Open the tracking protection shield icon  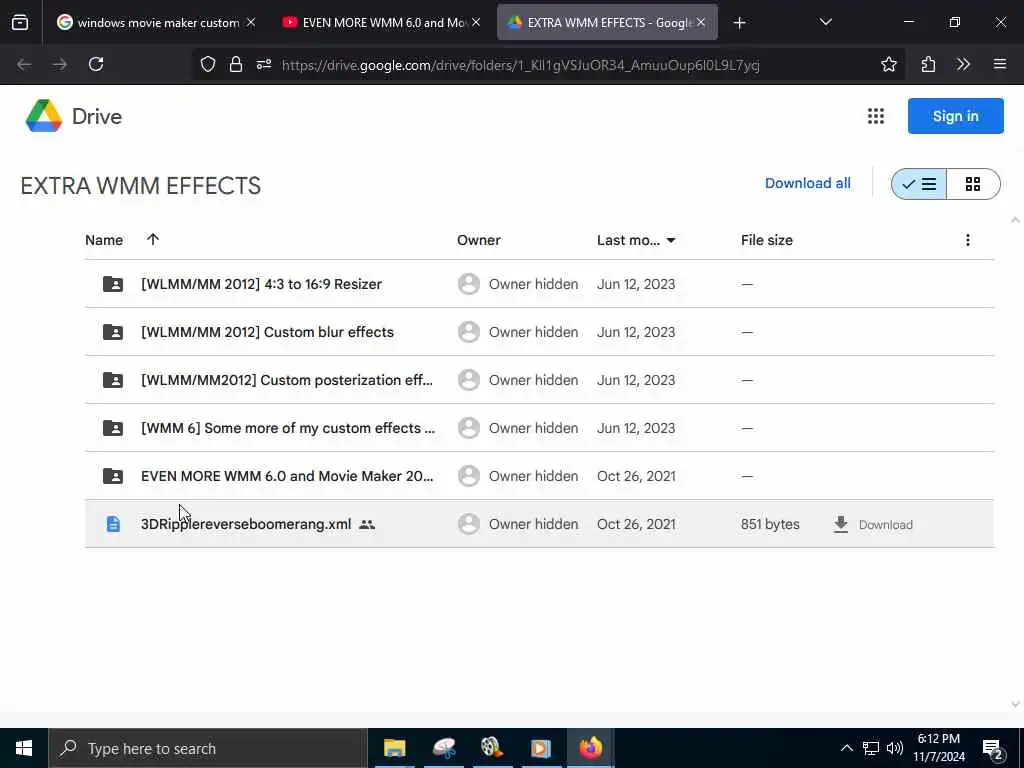pyautogui.click(x=208, y=64)
